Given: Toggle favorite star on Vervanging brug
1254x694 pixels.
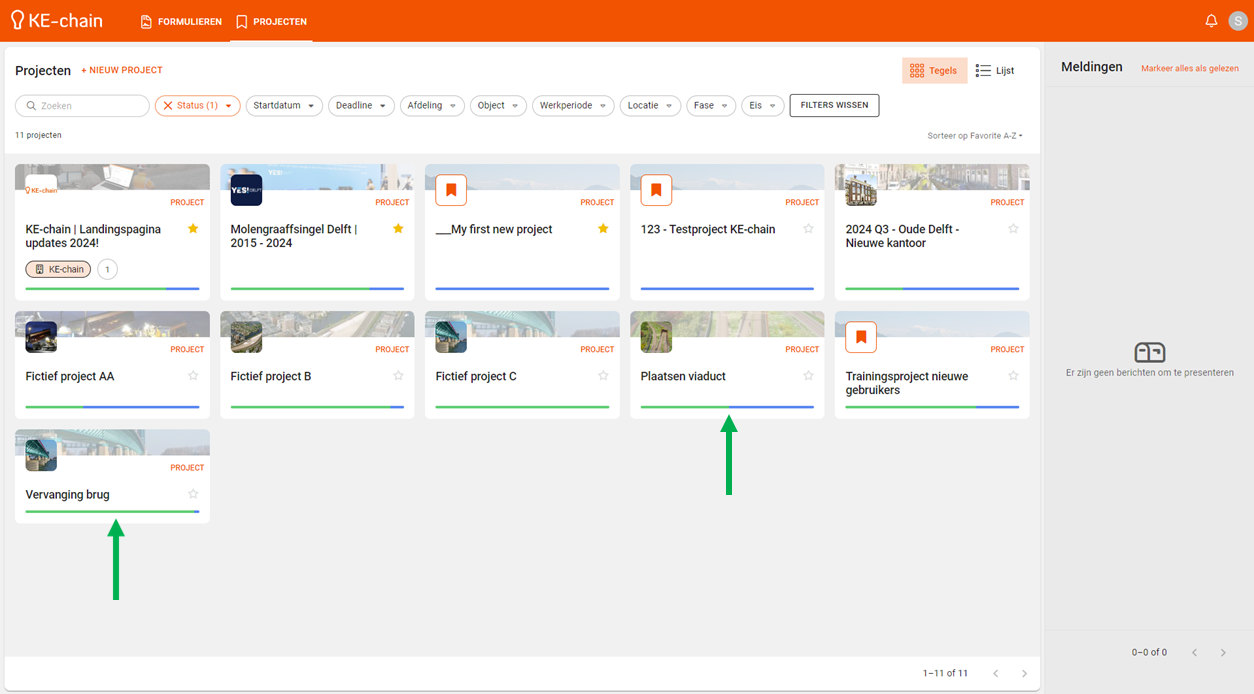Looking at the screenshot, I should coord(193,494).
